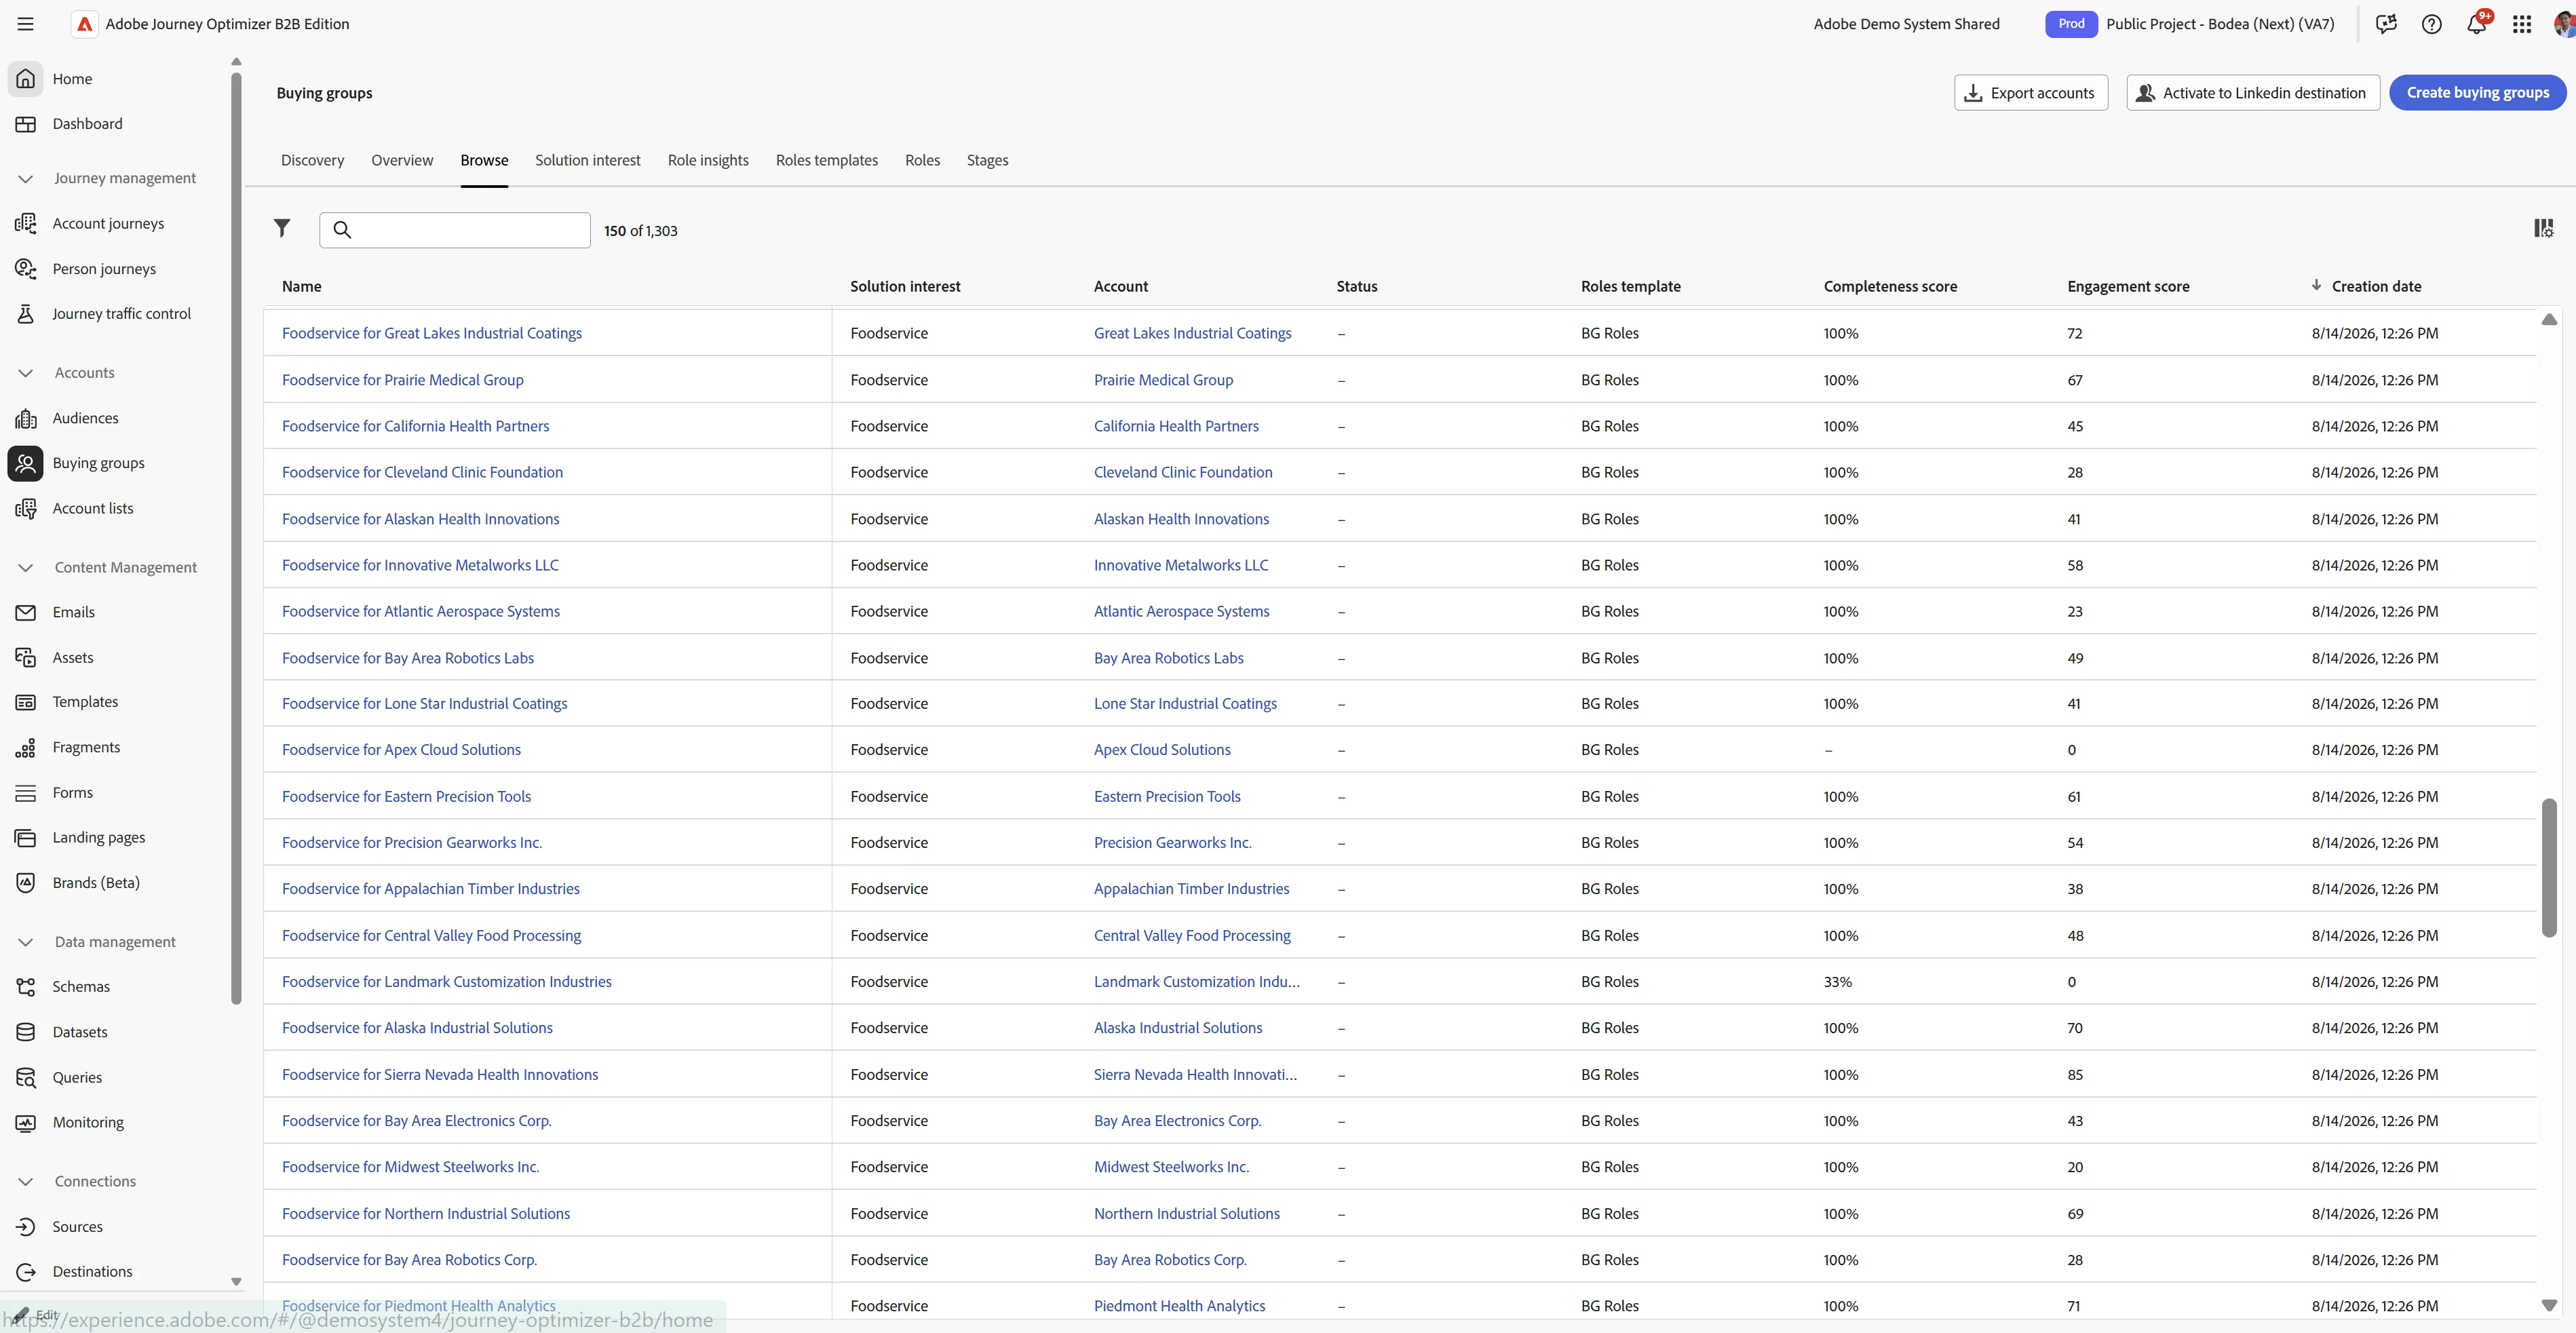Image resolution: width=2576 pixels, height=1333 pixels.
Task: Switch to the Discovery tab
Action: (x=312, y=160)
